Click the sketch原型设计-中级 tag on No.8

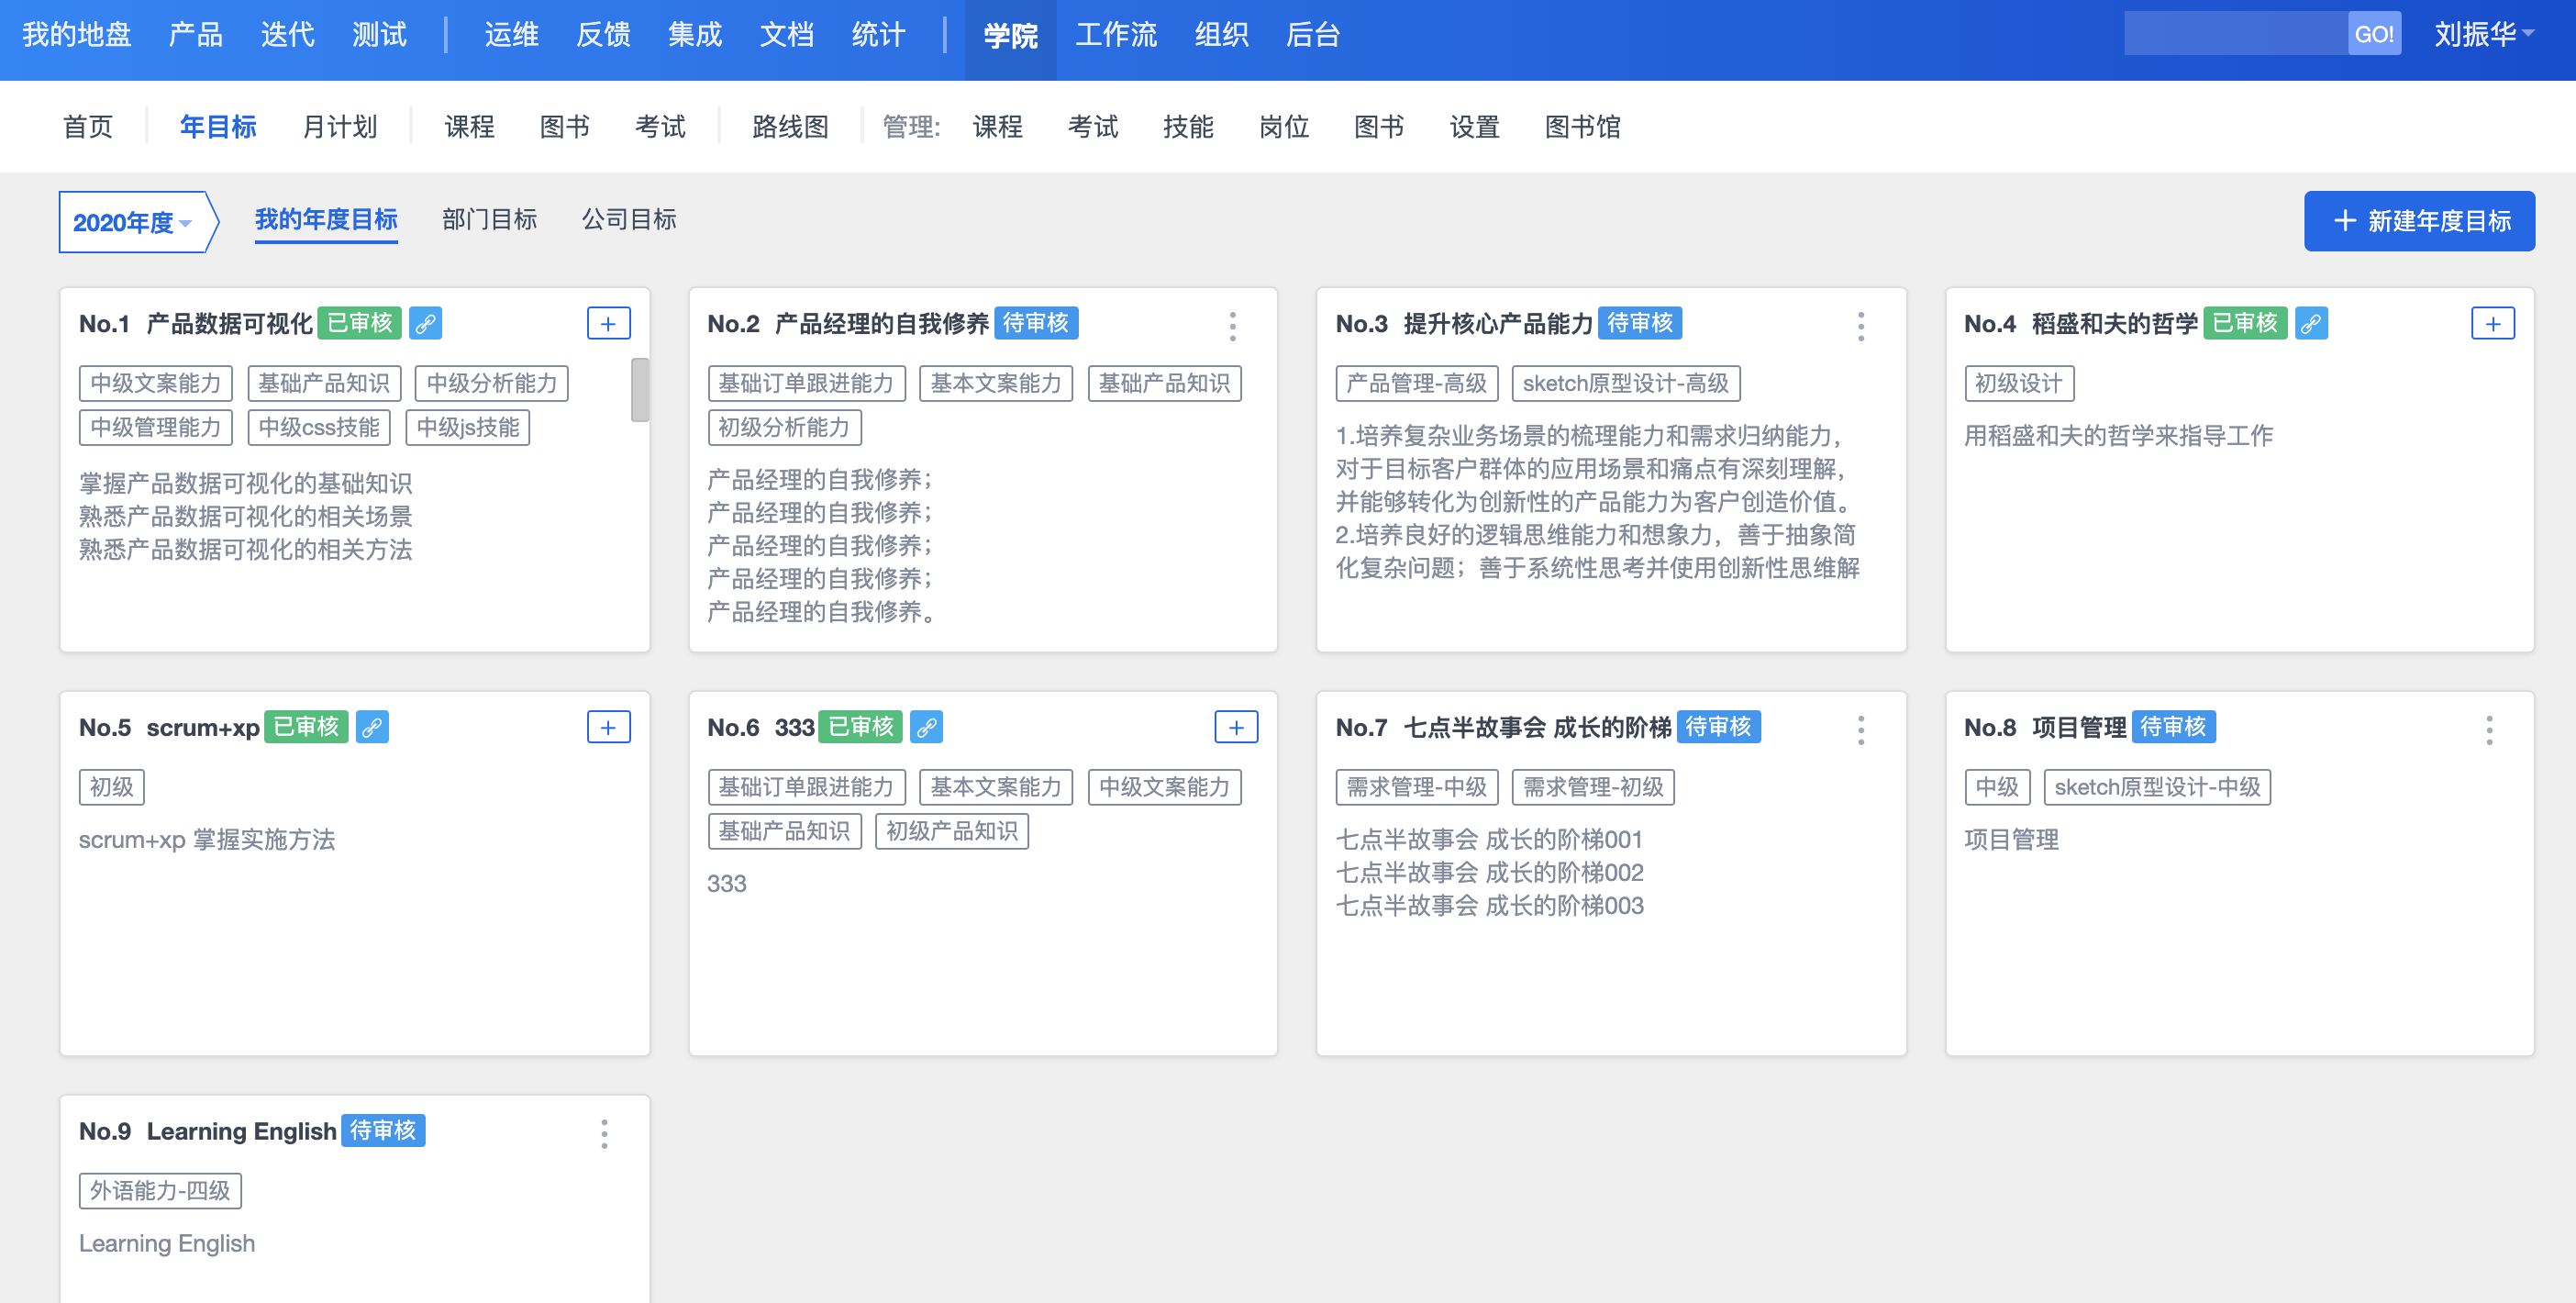point(2157,787)
